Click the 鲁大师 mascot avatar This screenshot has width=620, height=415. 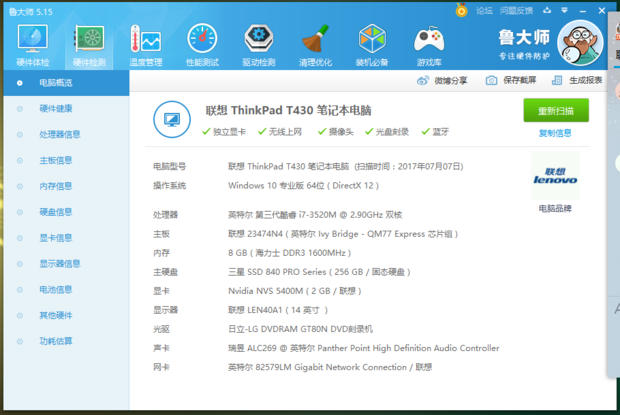(x=580, y=43)
